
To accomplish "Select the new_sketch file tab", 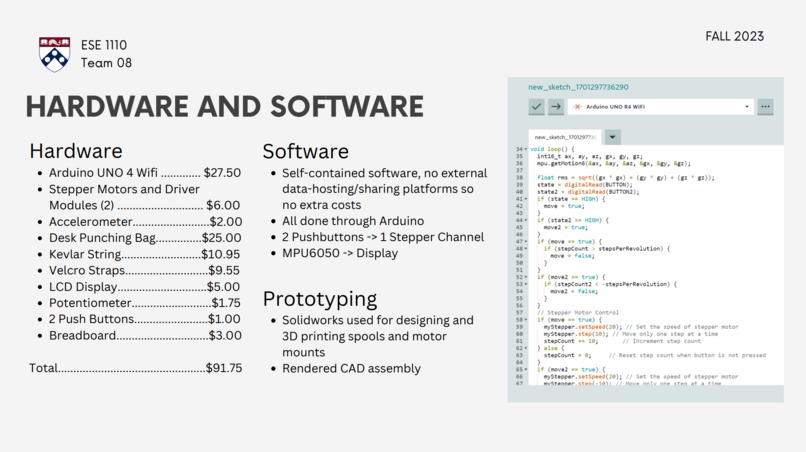I will click(564, 137).
